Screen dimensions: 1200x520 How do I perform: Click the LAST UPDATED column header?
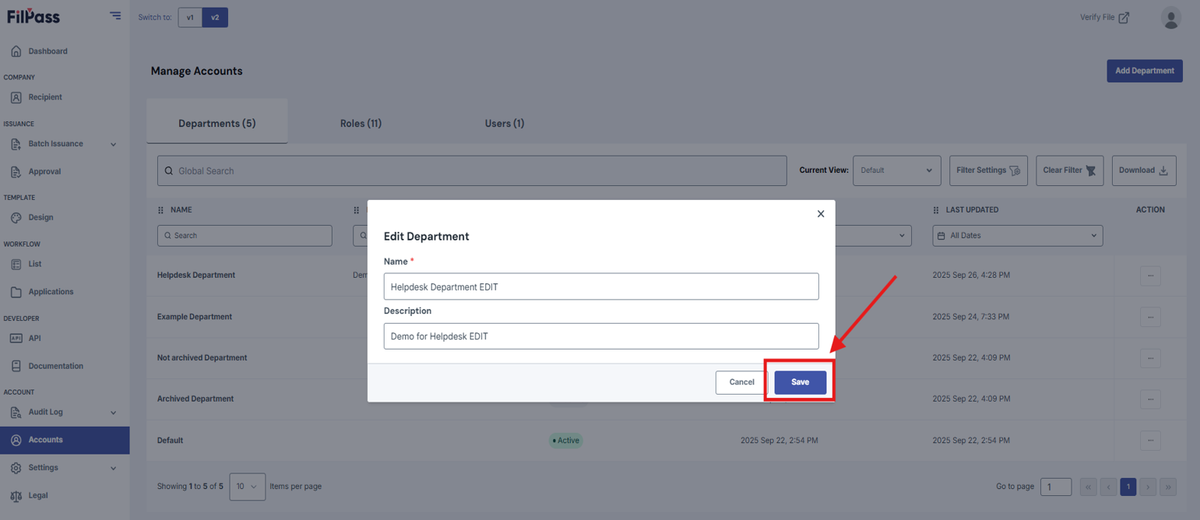pos(971,210)
